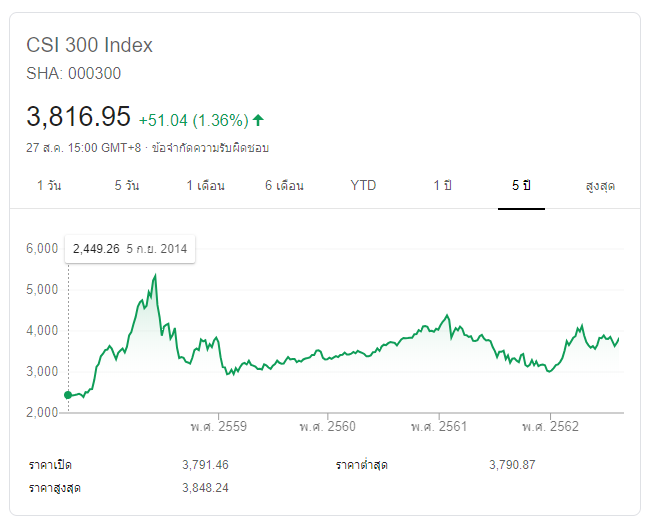Click the active 5 ปี tab
Image resolution: width=653 pixels, height=527 pixels.
pyautogui.click(x=520, y=186)
